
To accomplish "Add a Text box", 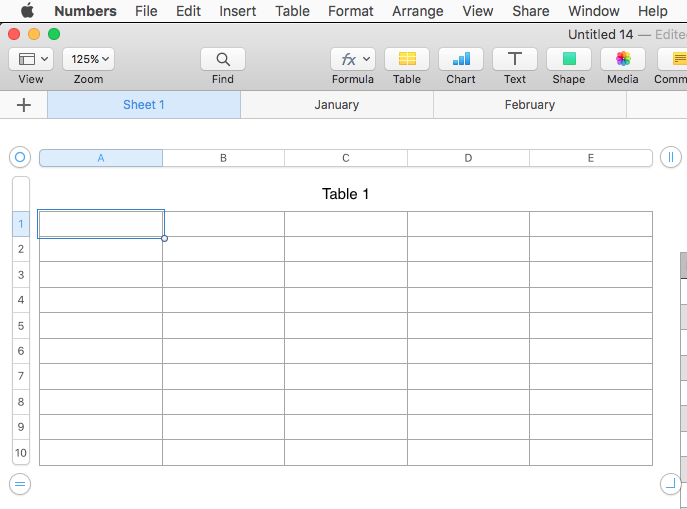I will pos(514,59).
